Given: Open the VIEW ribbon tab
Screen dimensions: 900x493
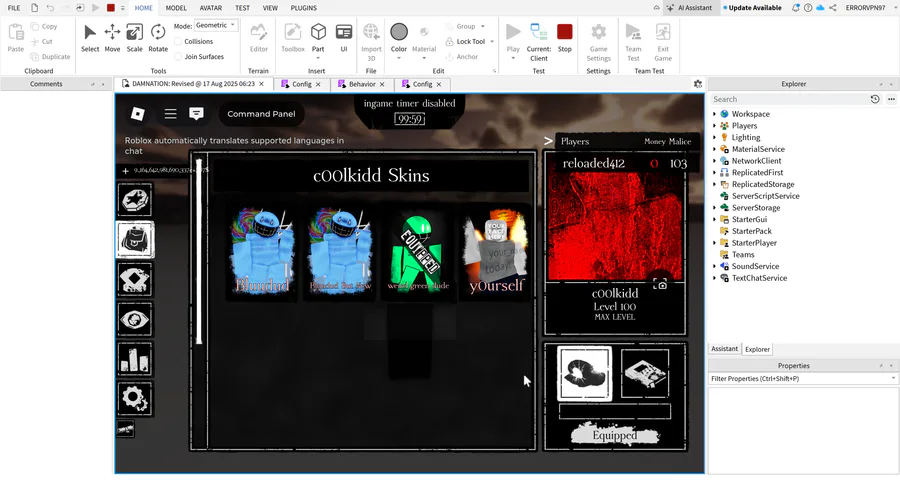Looking at the screenshot, I should [x=270, y=8].
